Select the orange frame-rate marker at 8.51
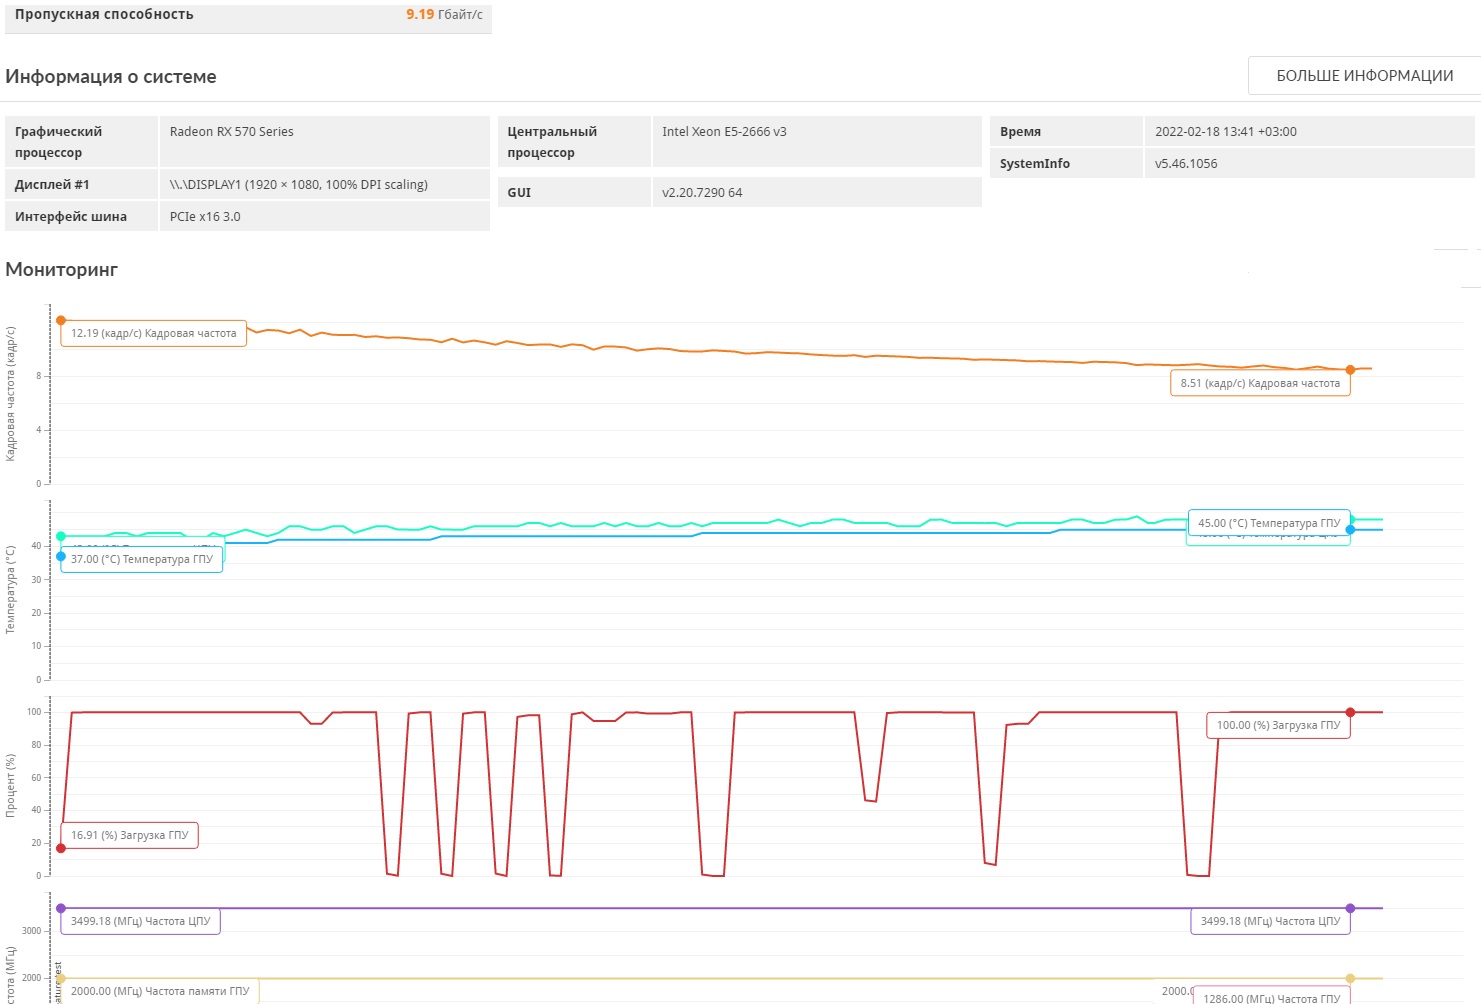1481x1004 pixels. click(1350, 370)
